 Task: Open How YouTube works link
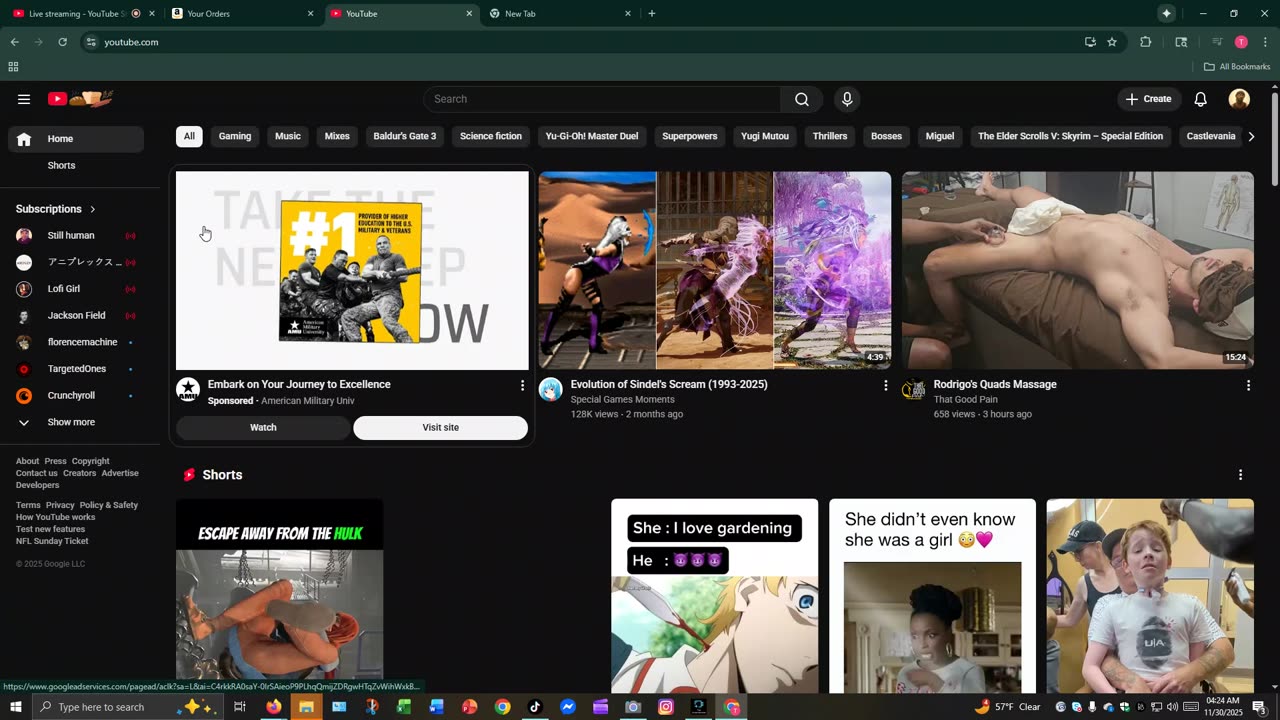(55, 517)
